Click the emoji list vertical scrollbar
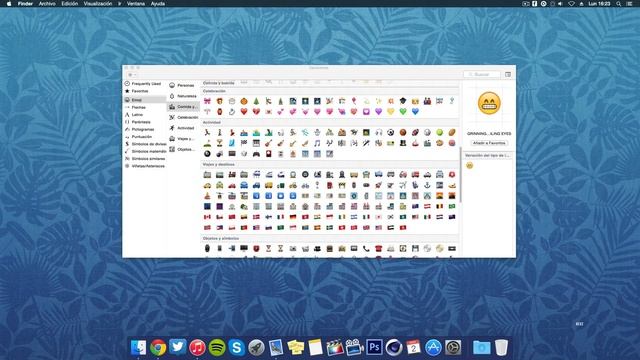Viewport: 640px width, 360px height. click(x=460, y=175)
